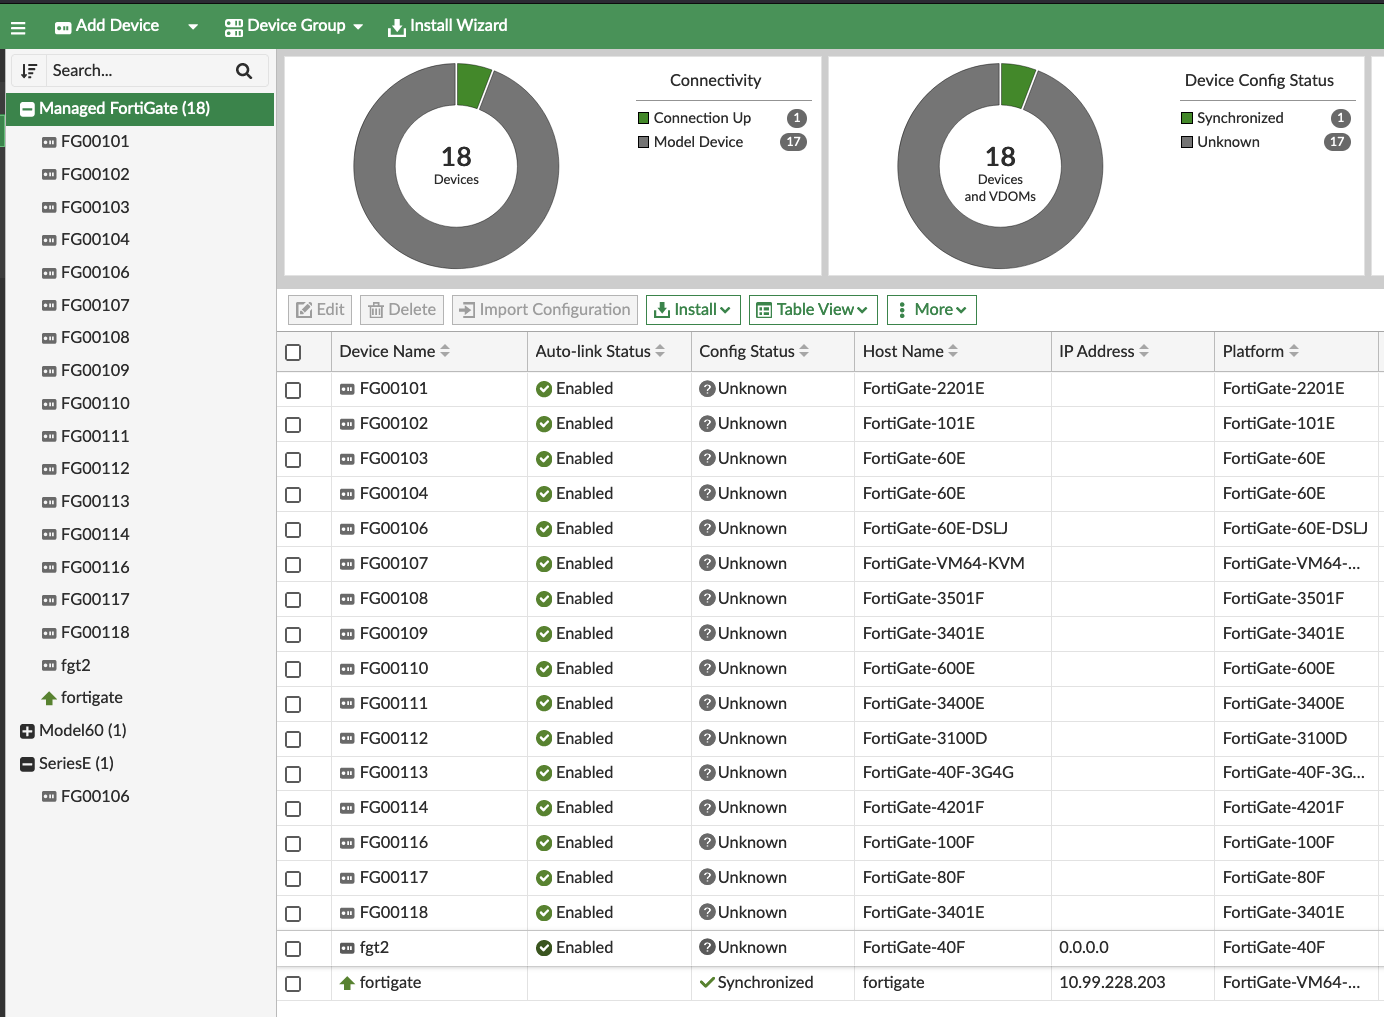Click Enabled check icon in FG00110 row

544,669
